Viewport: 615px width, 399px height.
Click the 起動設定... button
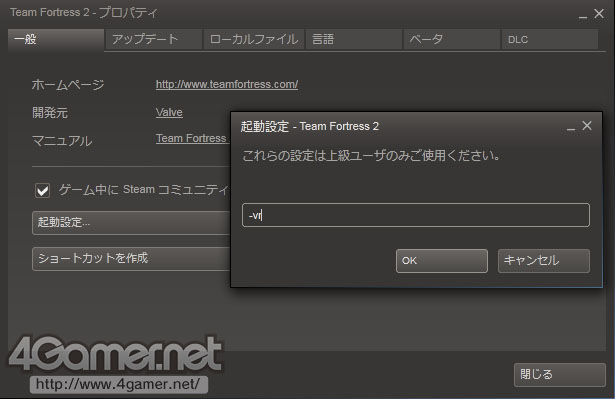point(131,222)
